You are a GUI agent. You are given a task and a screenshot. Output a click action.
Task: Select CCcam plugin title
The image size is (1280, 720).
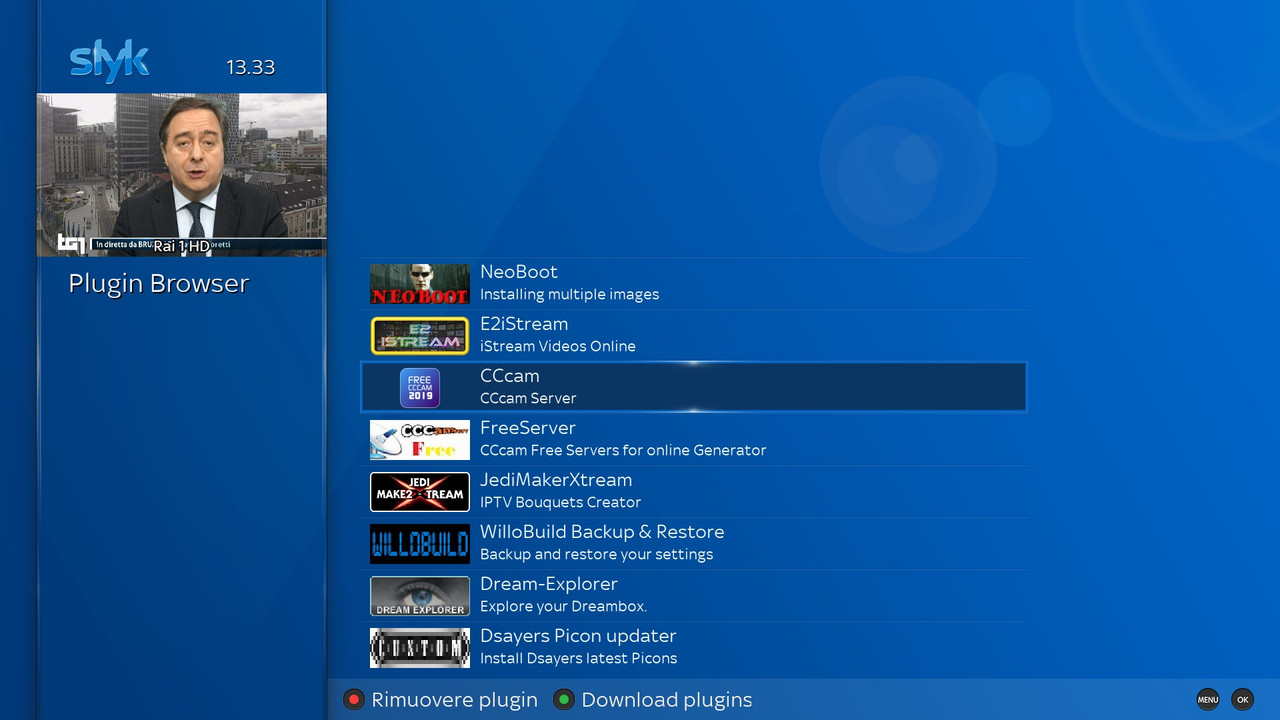[510, 376]
